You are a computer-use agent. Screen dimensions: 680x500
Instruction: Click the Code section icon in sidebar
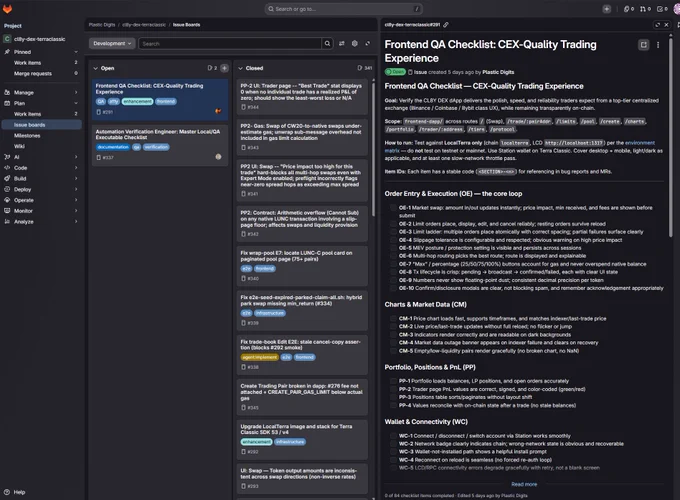(x=7, y=168)
